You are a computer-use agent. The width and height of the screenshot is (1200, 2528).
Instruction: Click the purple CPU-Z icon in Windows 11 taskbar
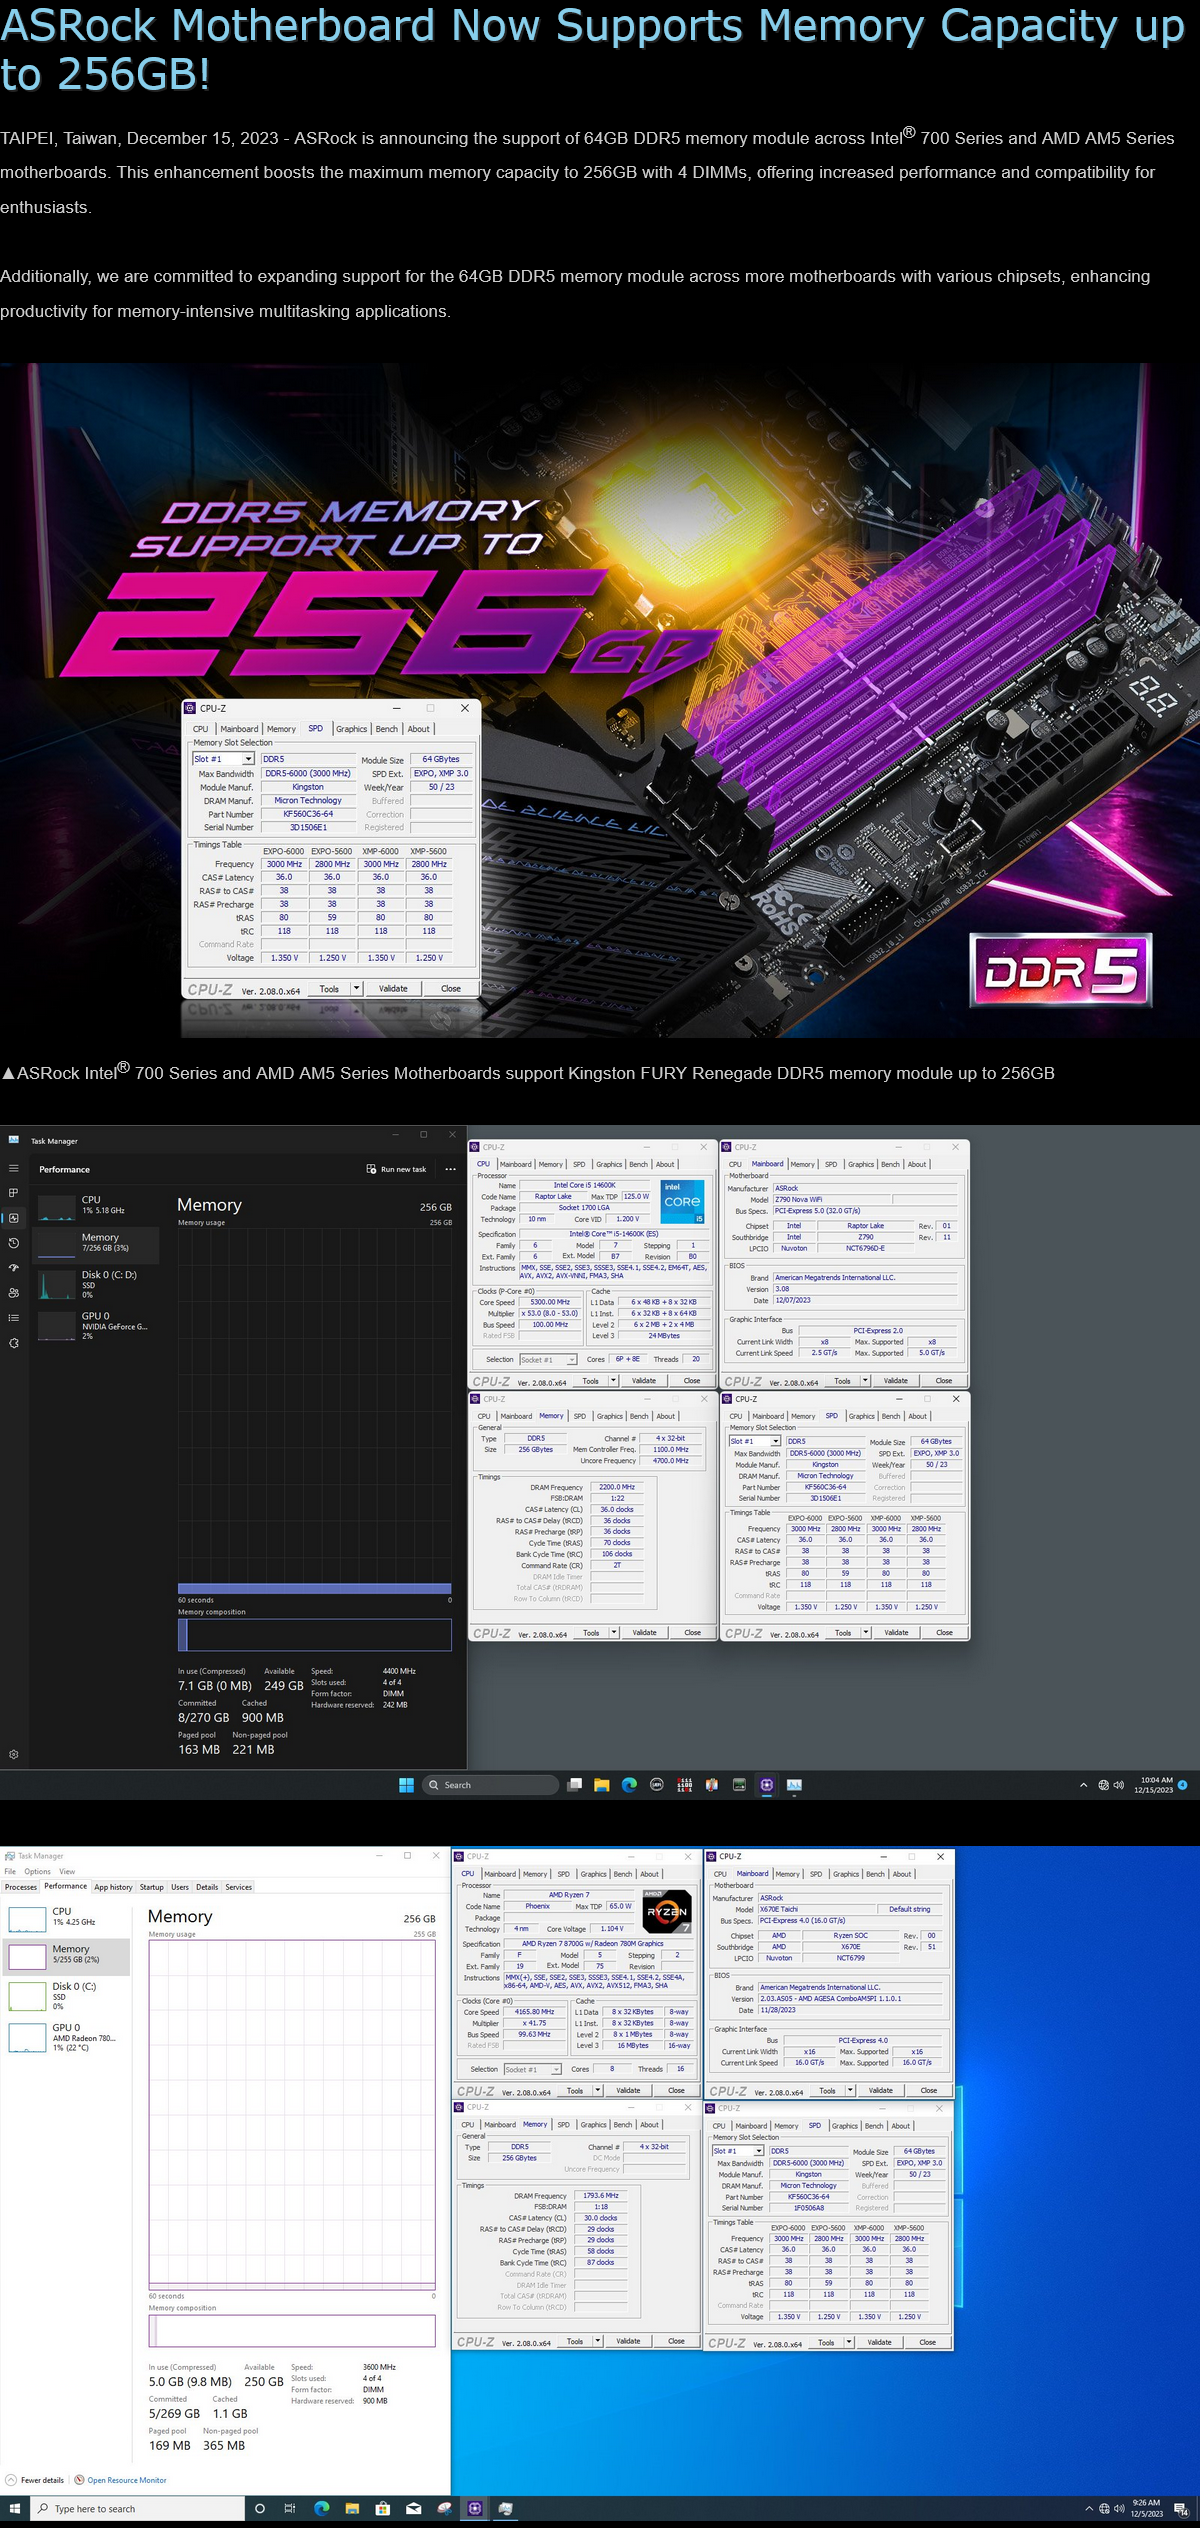tap(767, 1785)
